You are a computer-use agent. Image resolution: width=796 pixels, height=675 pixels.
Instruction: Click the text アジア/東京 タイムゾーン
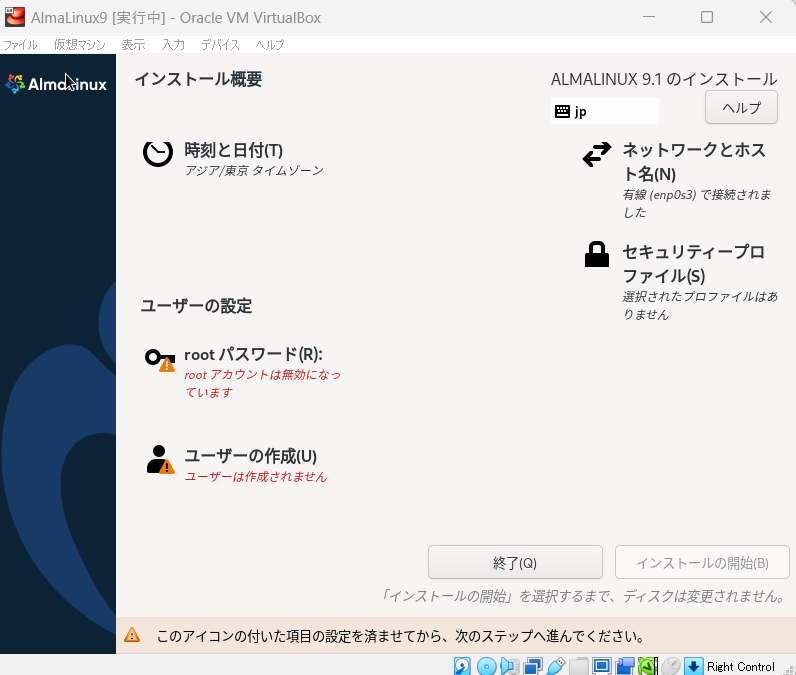click(x=254, y=171)
